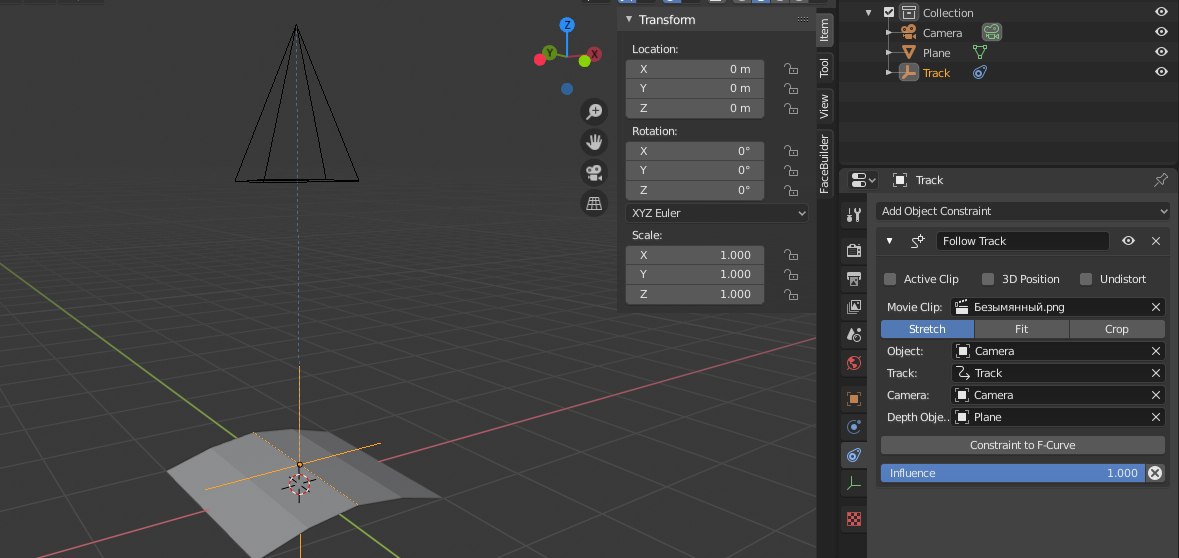Click the zoom magnifier viewport icon
Image resolution: width=1179 pixels, height=558 pixels.
(x=594, y=112)
